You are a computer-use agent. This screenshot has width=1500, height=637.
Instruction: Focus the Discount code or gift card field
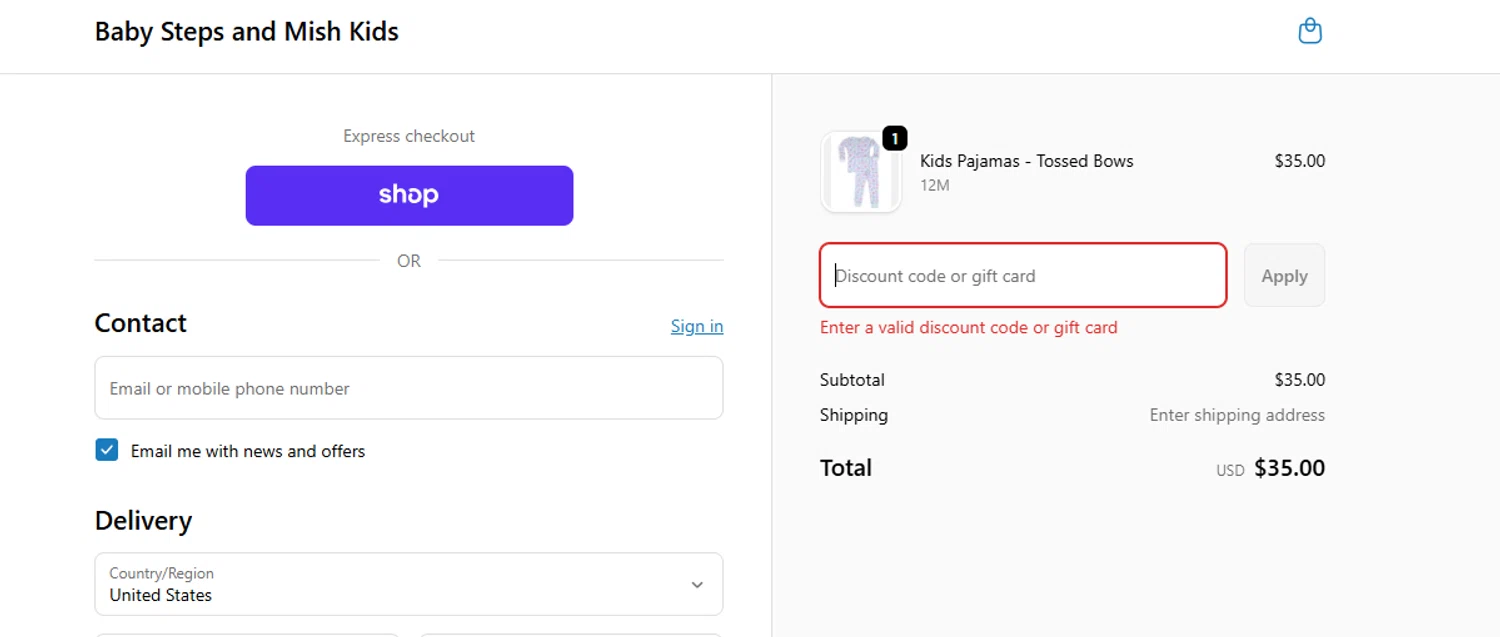[x=1023, y=275]
